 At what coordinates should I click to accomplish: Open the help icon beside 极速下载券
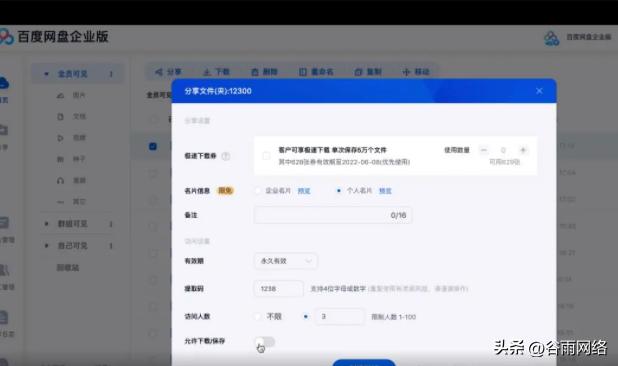(226, 156)
